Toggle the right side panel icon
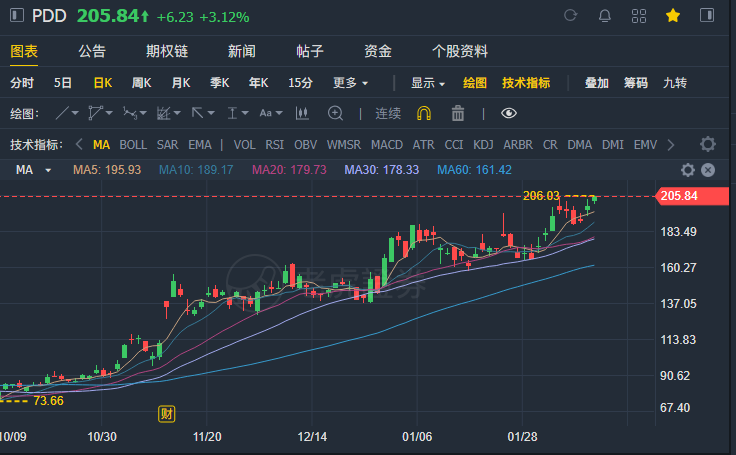 pos(707,15)
